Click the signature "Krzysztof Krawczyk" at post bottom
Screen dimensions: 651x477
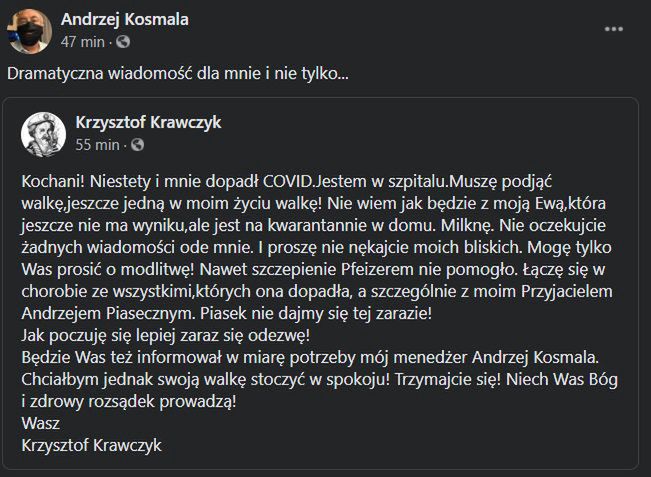pos(91,445)
